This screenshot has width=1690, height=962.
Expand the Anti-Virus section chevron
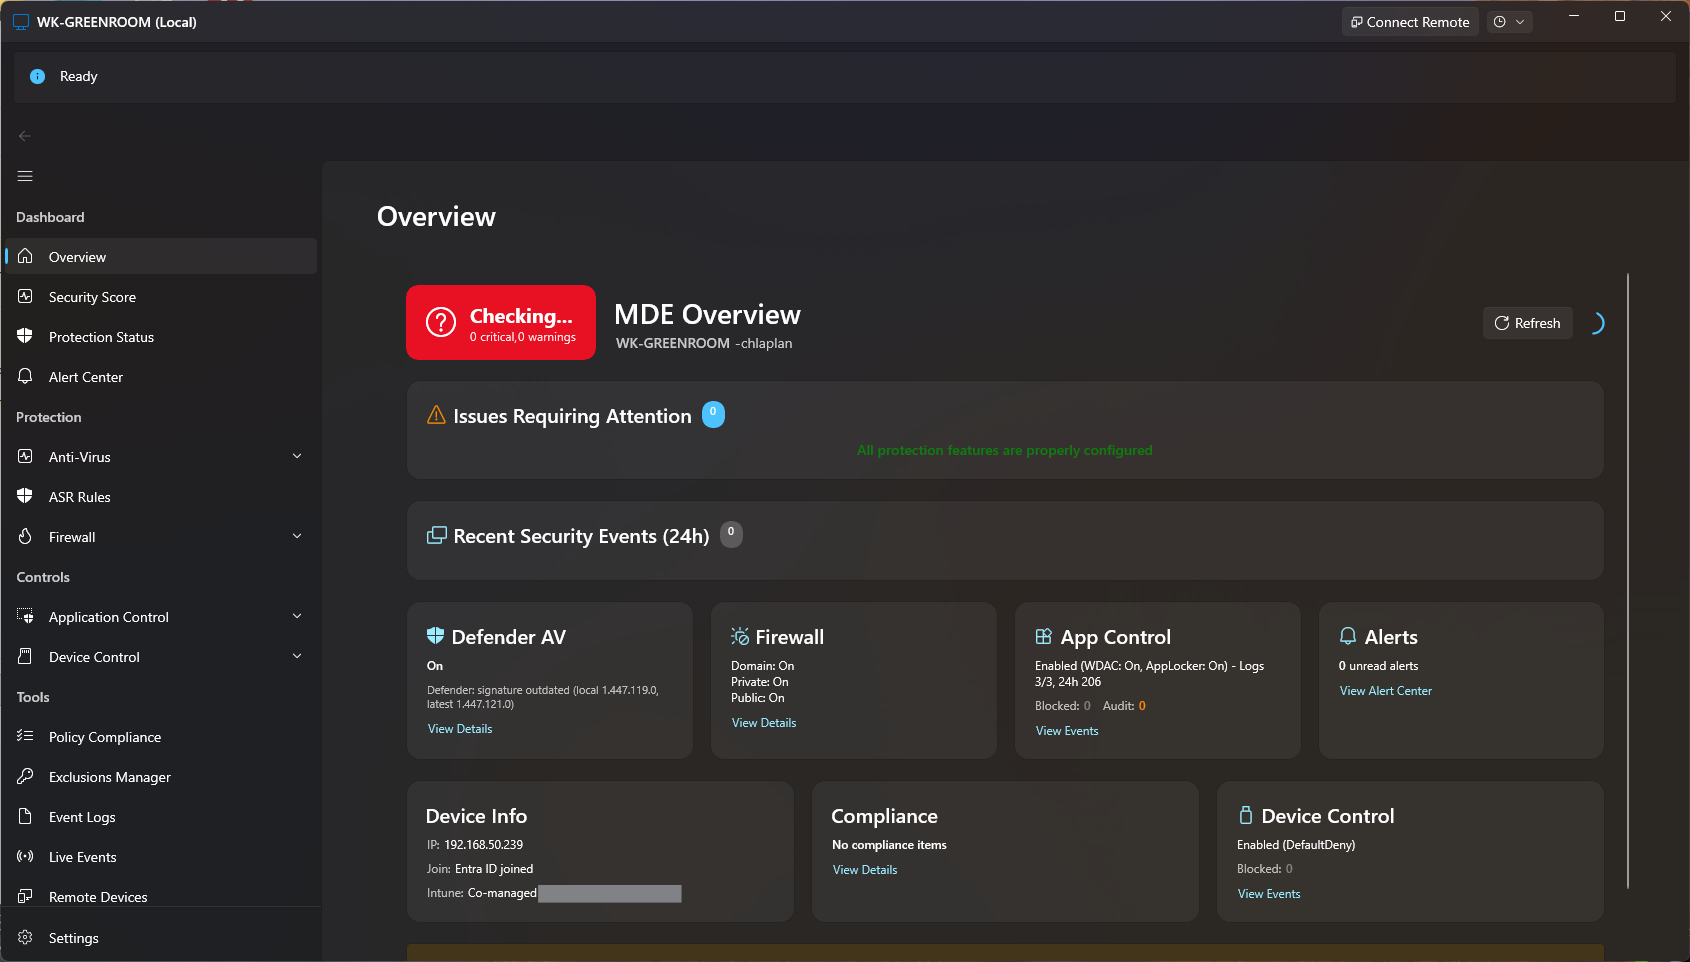tap(297, 456)
